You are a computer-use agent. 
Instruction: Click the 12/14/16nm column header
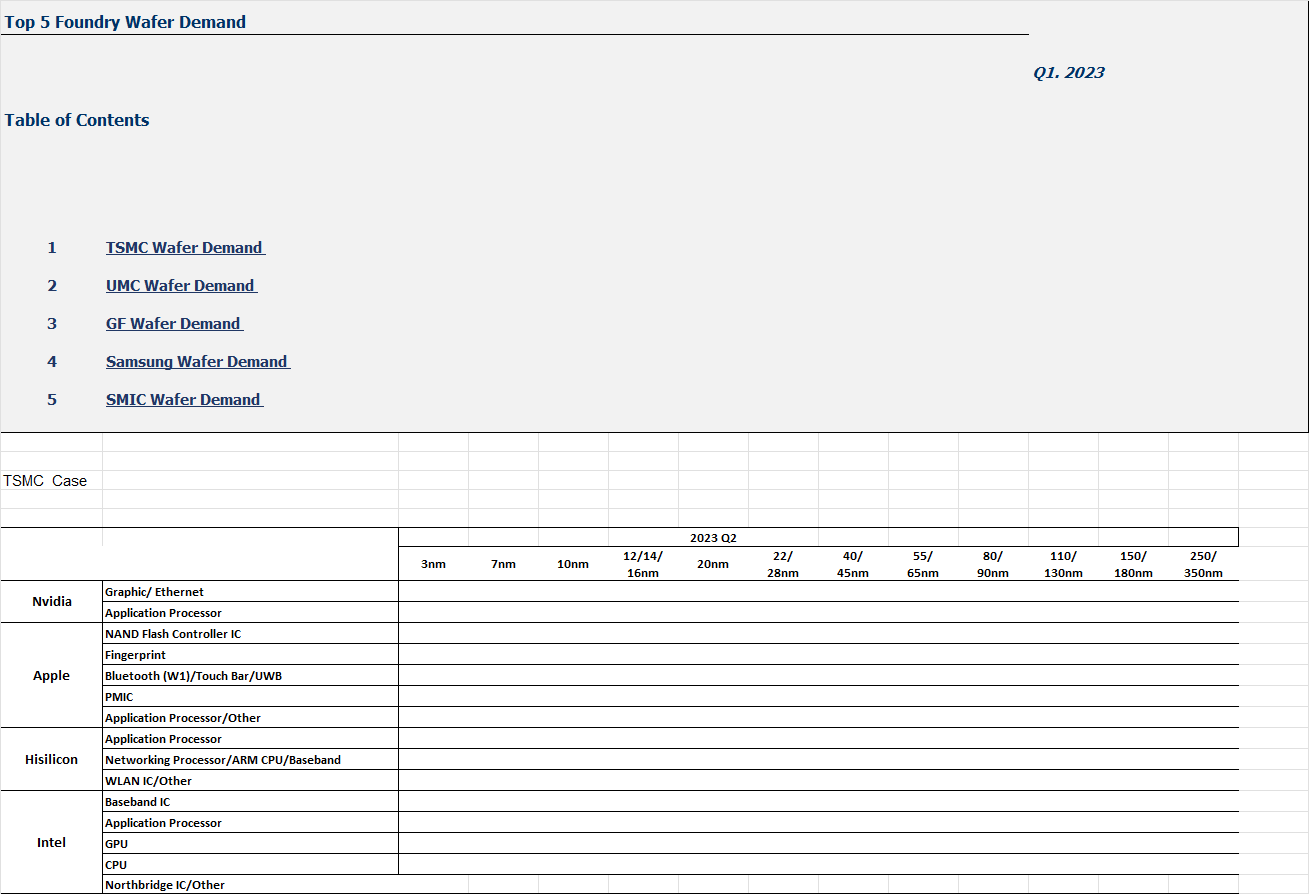pyautogui.click(x=643, y=564)
